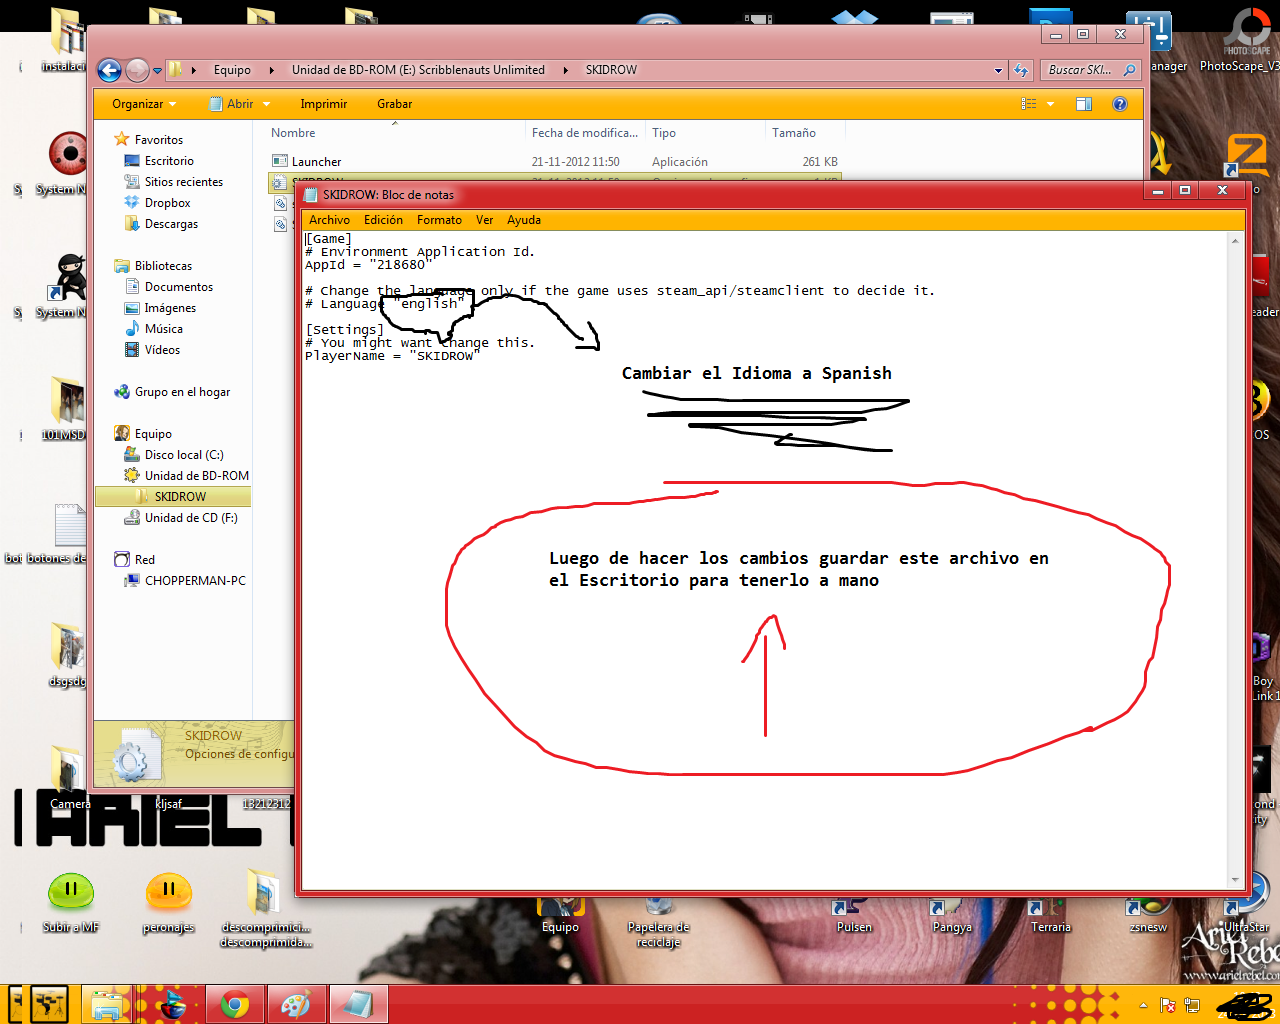Select Sitios recientes in the sidebar
Viewport: 1280px width, 1024px height.
coord(173,182)
